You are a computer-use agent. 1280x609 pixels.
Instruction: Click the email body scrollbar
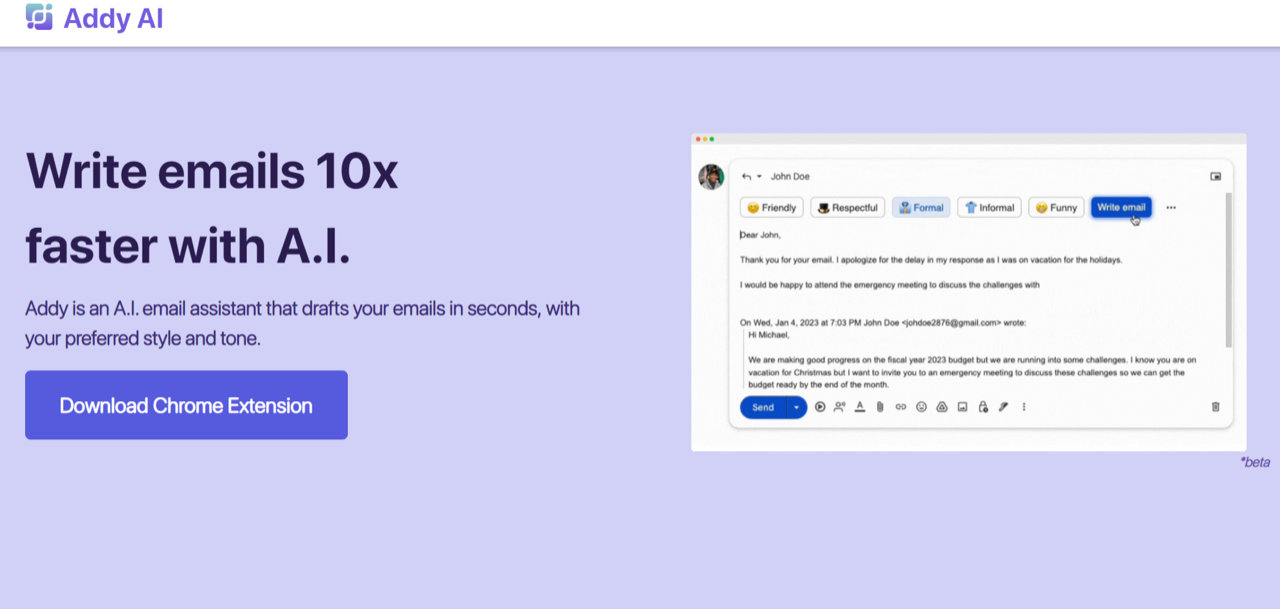coord(1228,270)
